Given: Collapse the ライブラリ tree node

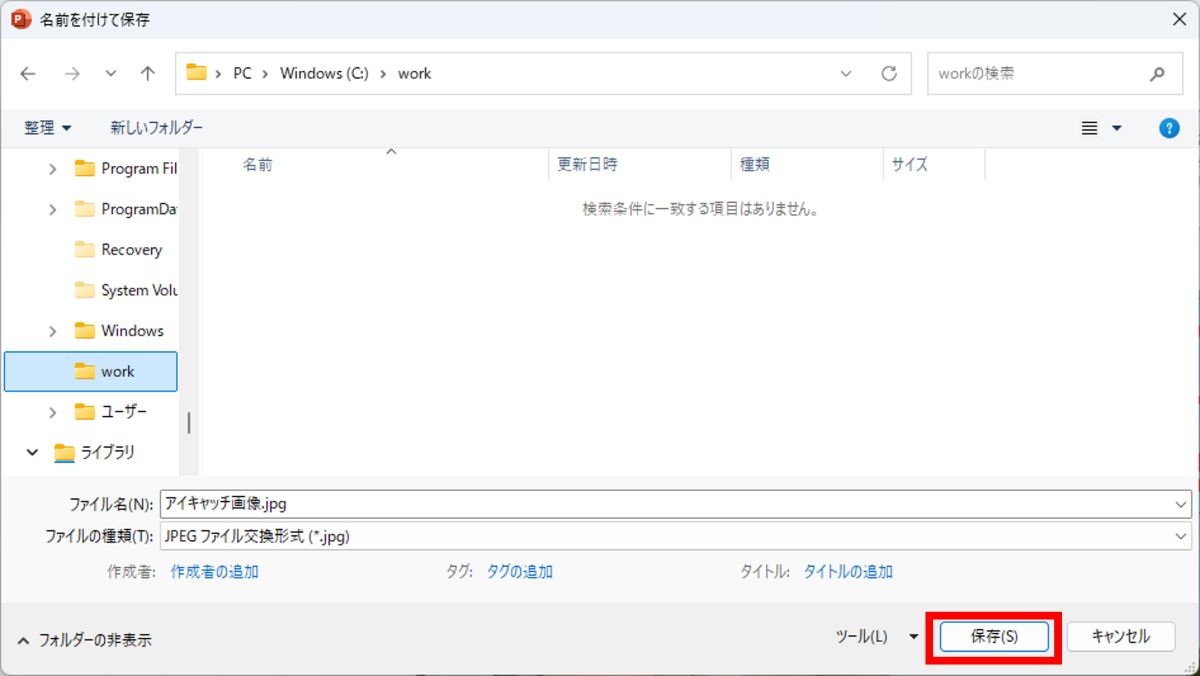Looking at the screenshot, I should (x=33, y=452).
